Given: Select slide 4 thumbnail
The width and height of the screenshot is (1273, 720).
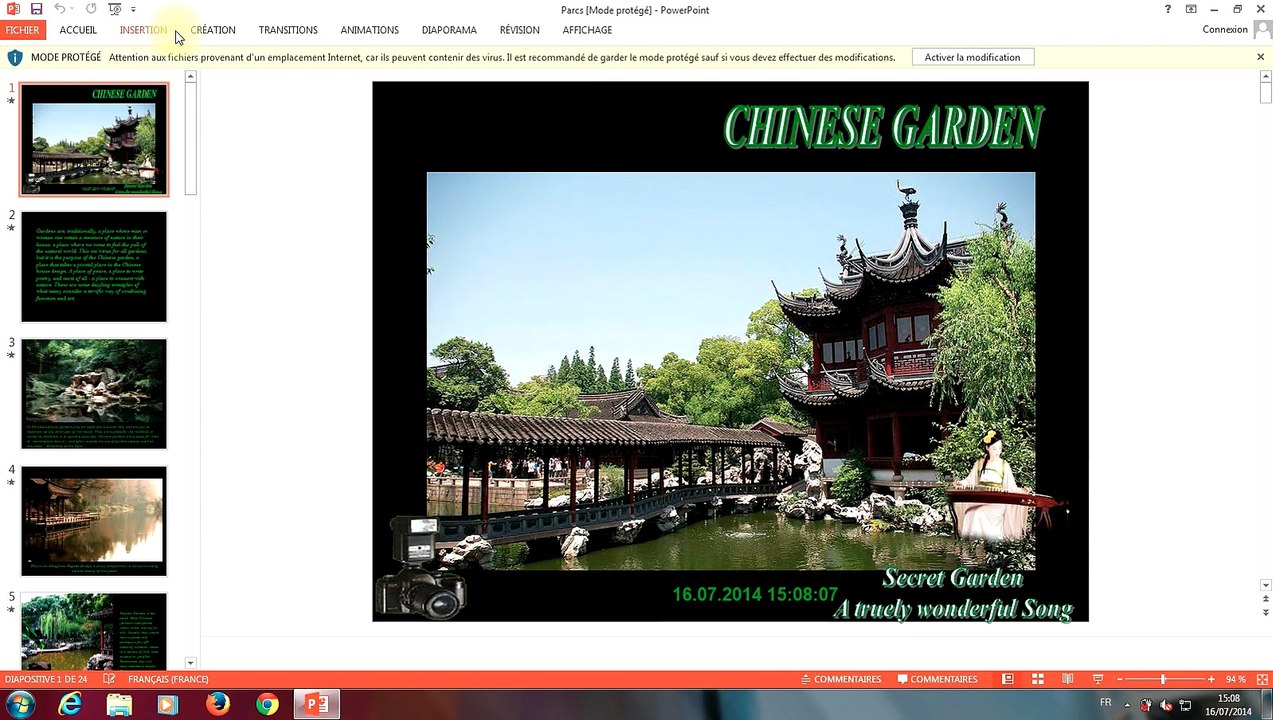Looking at the screenshot, I should (x=94, y=521).
